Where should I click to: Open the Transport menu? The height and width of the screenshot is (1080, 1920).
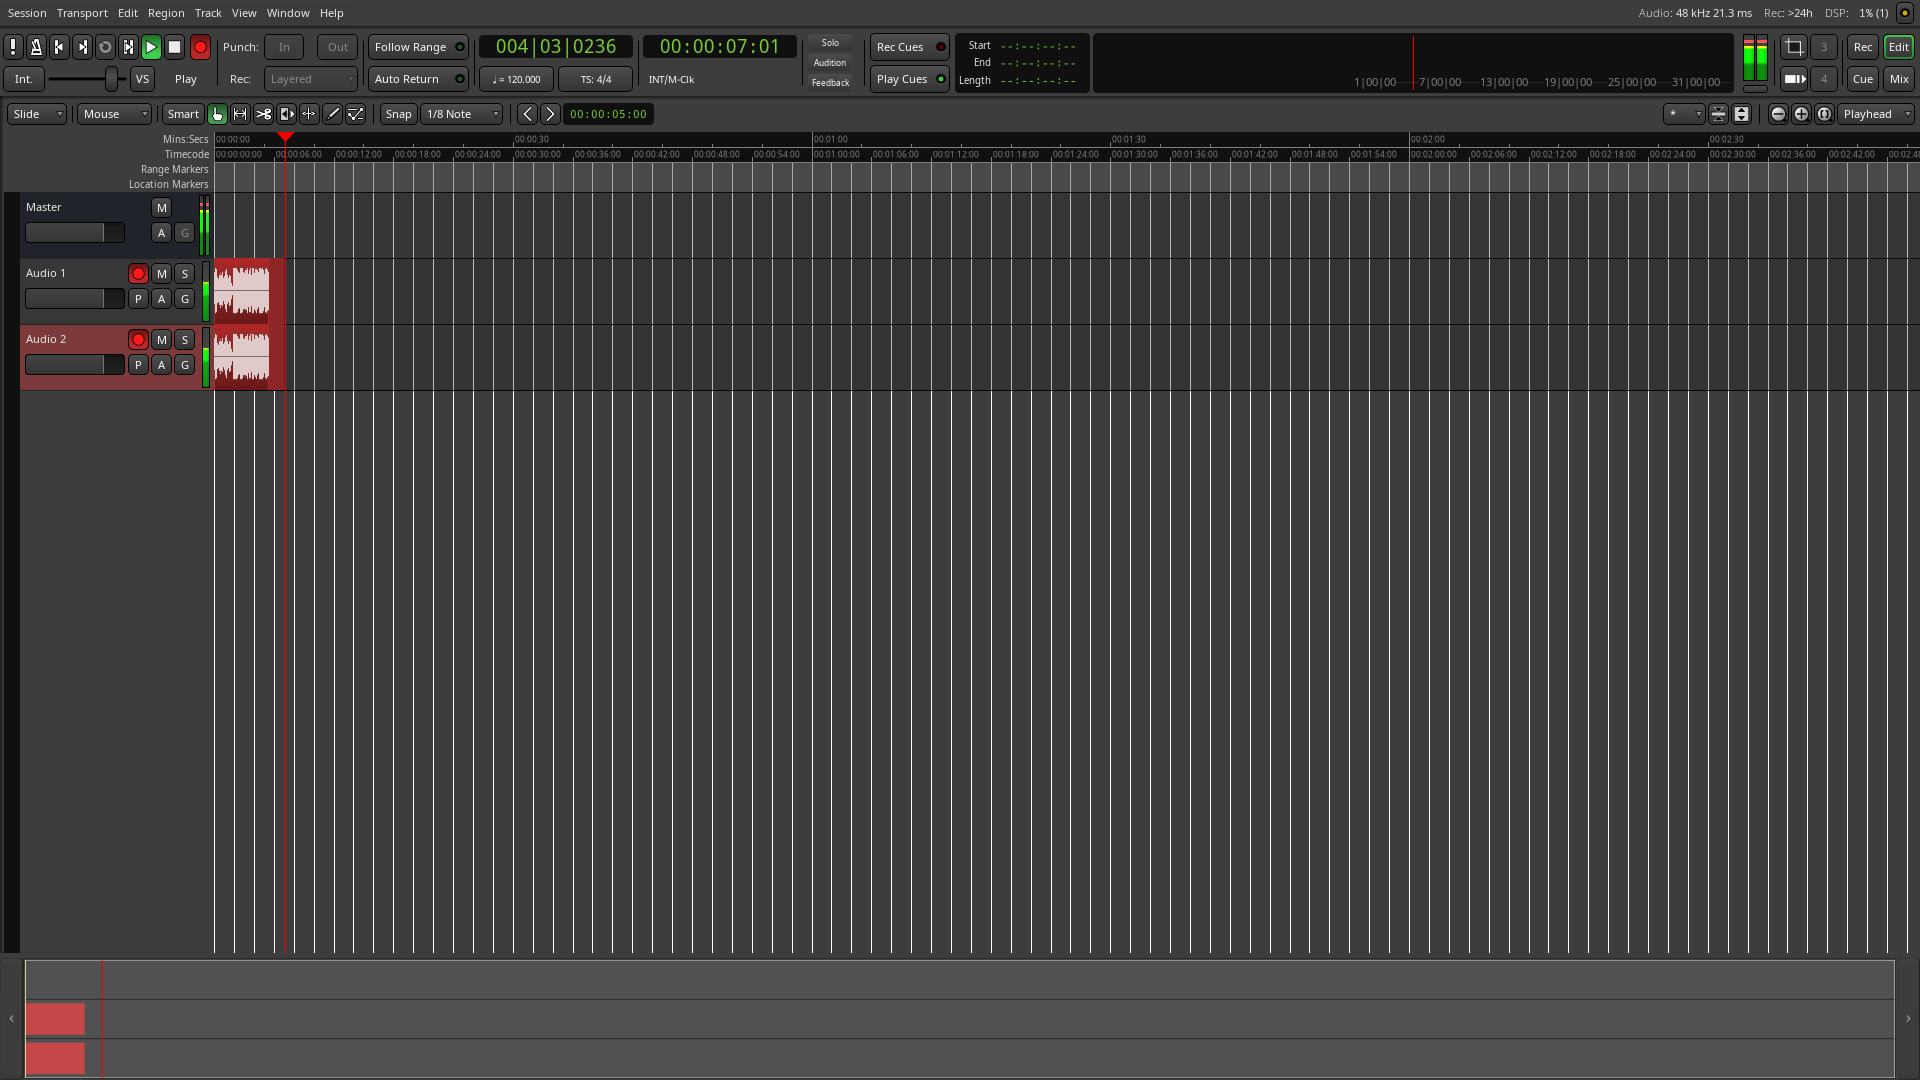pyautogui.click(x=82, y=13)
